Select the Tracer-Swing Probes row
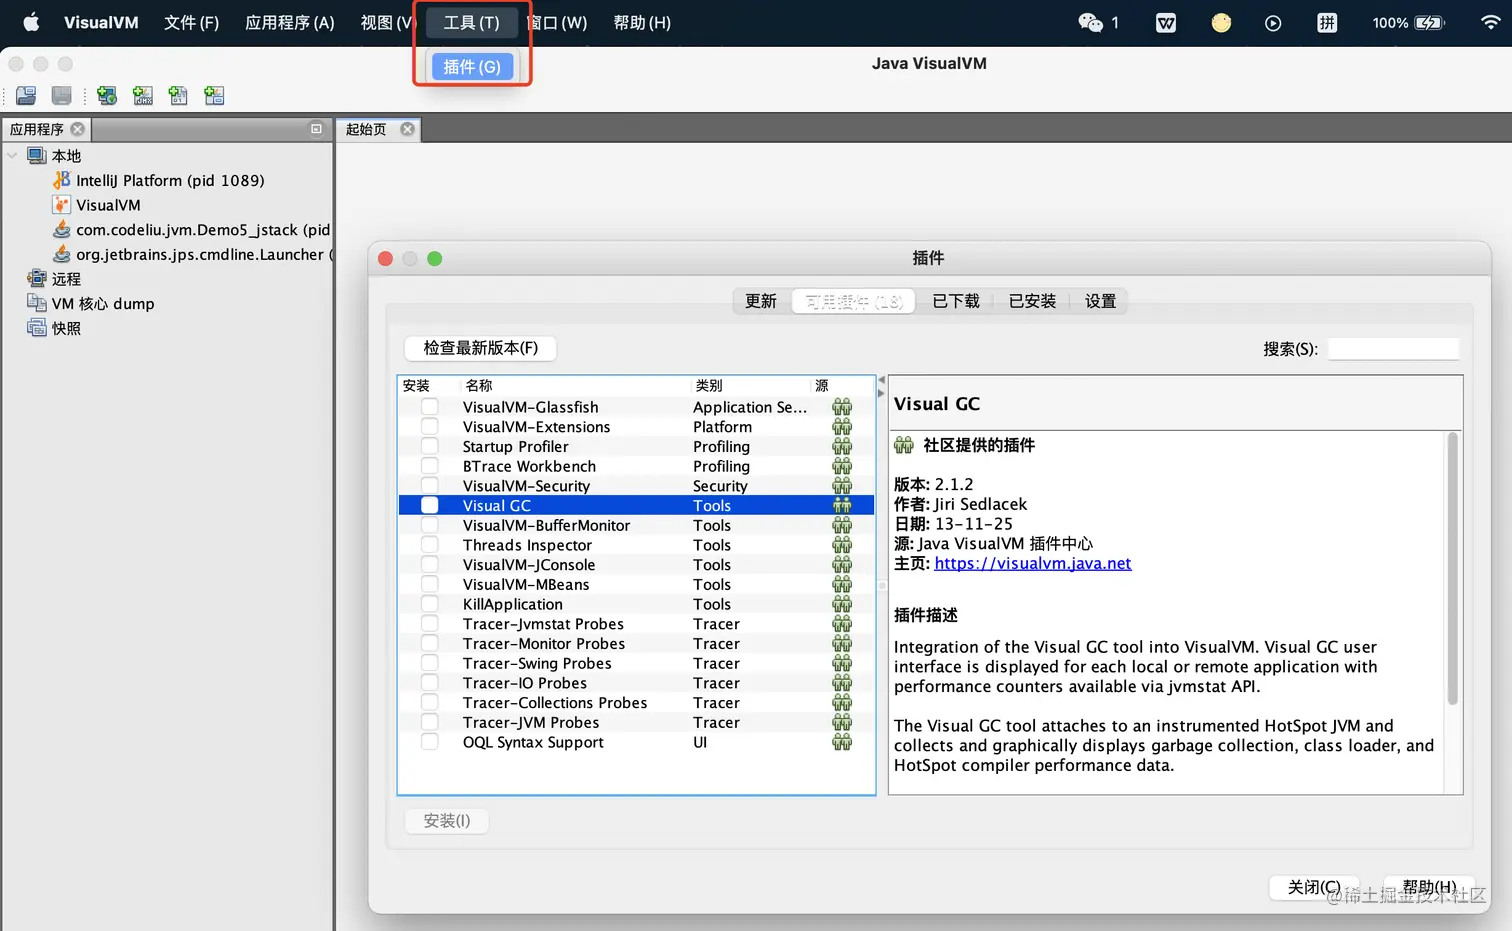 coord(637,663)
